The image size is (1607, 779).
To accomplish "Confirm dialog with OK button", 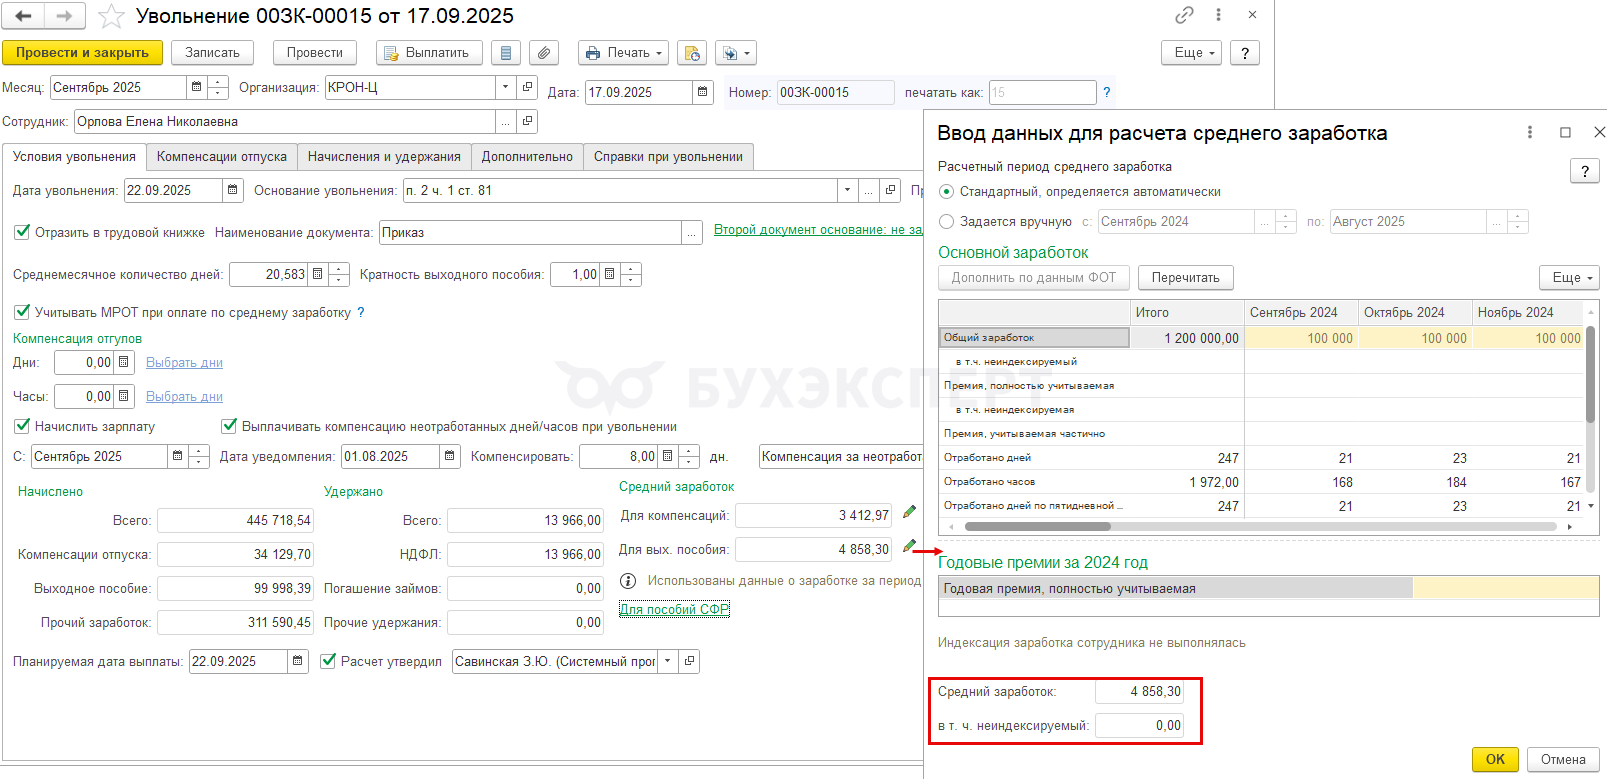I will coord(1495,759).
